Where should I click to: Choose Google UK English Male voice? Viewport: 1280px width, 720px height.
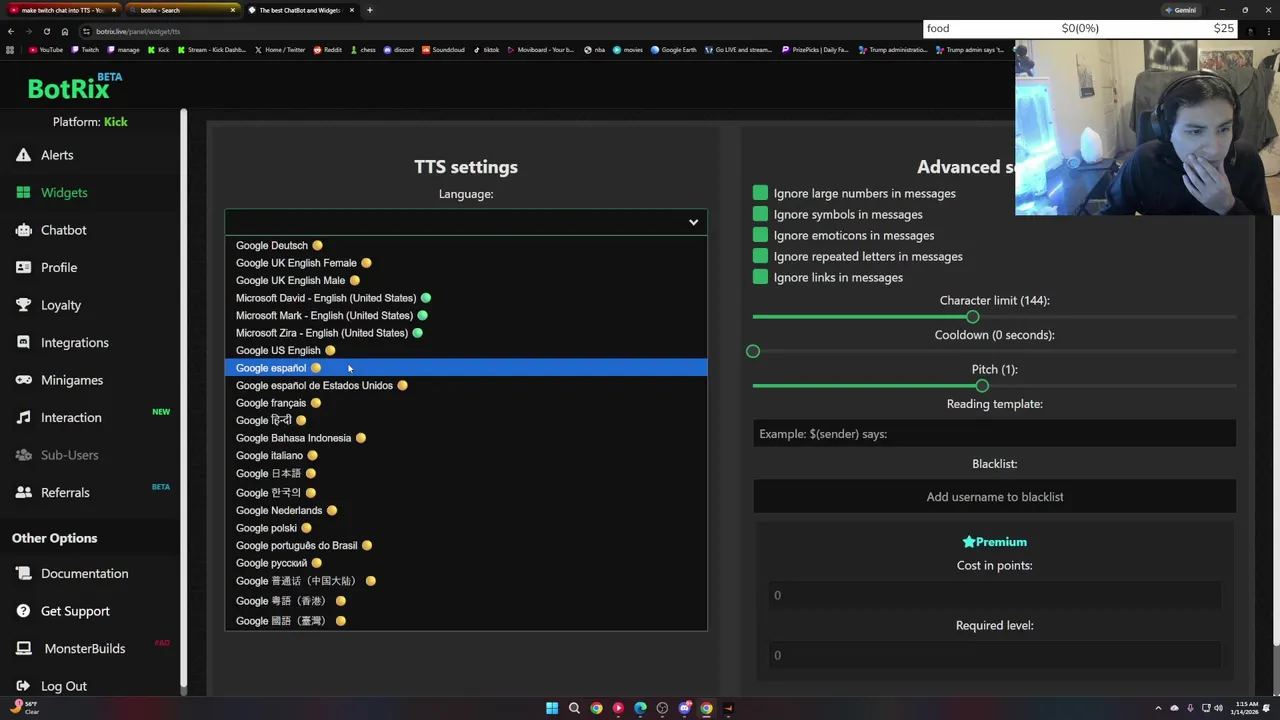466,280
